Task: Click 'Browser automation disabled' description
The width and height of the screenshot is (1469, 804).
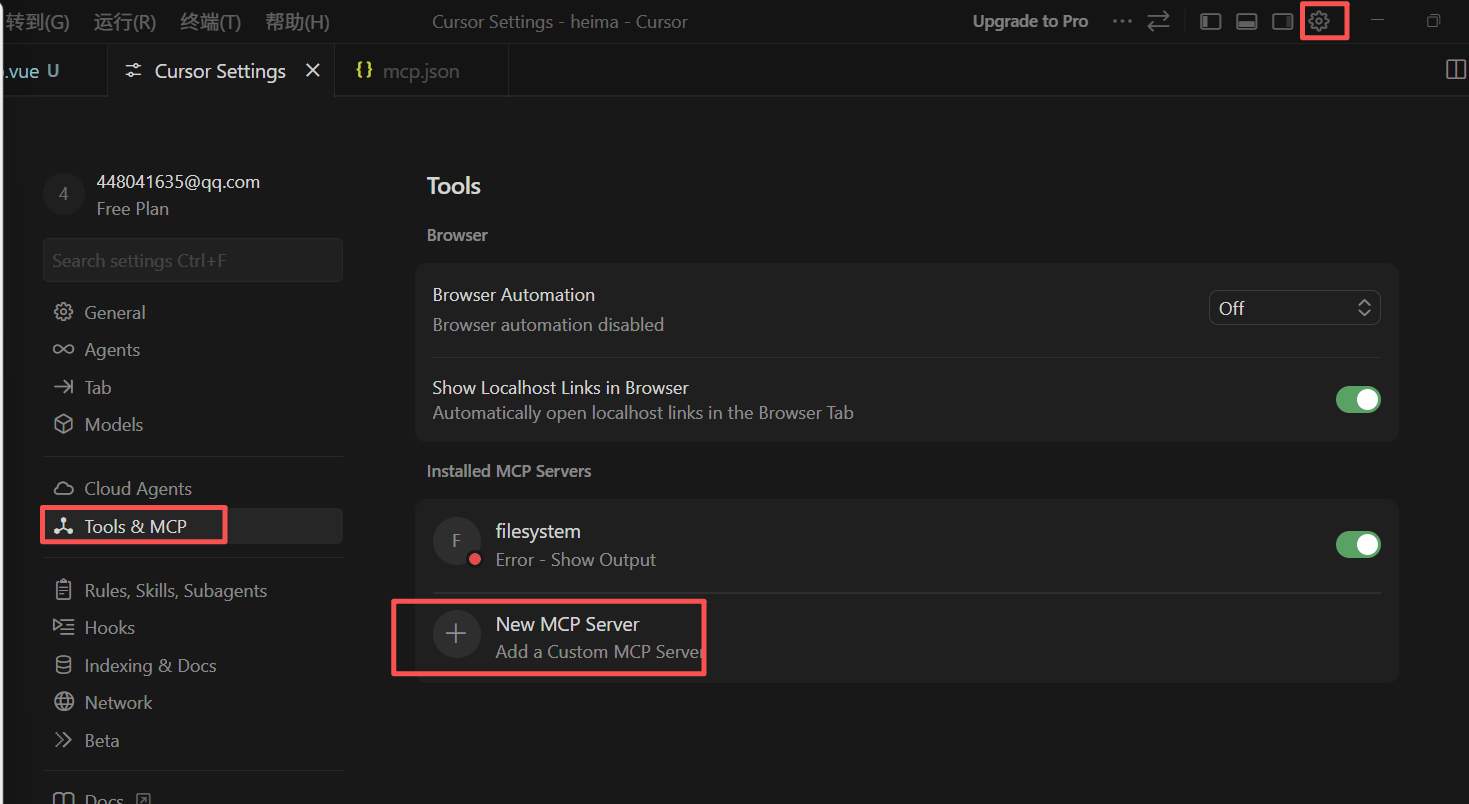Action: tap(548, 325)
